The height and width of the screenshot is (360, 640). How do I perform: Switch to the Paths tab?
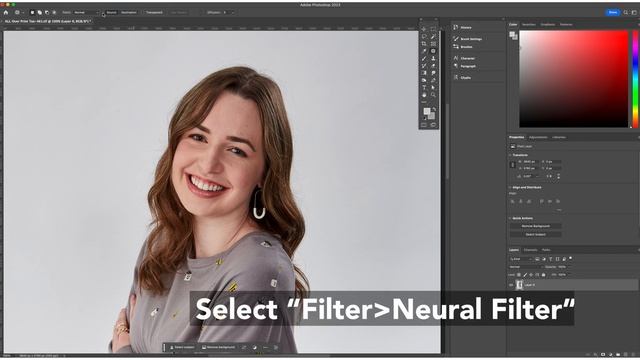point(546,250)
